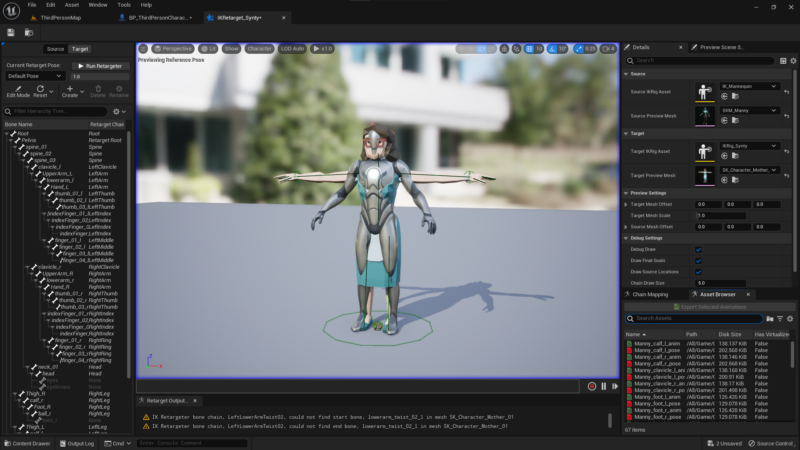This screenshot has width=800, height=450.
Task: Browse to Source IKRig Asset in content browser
Action: coord(735,96)
